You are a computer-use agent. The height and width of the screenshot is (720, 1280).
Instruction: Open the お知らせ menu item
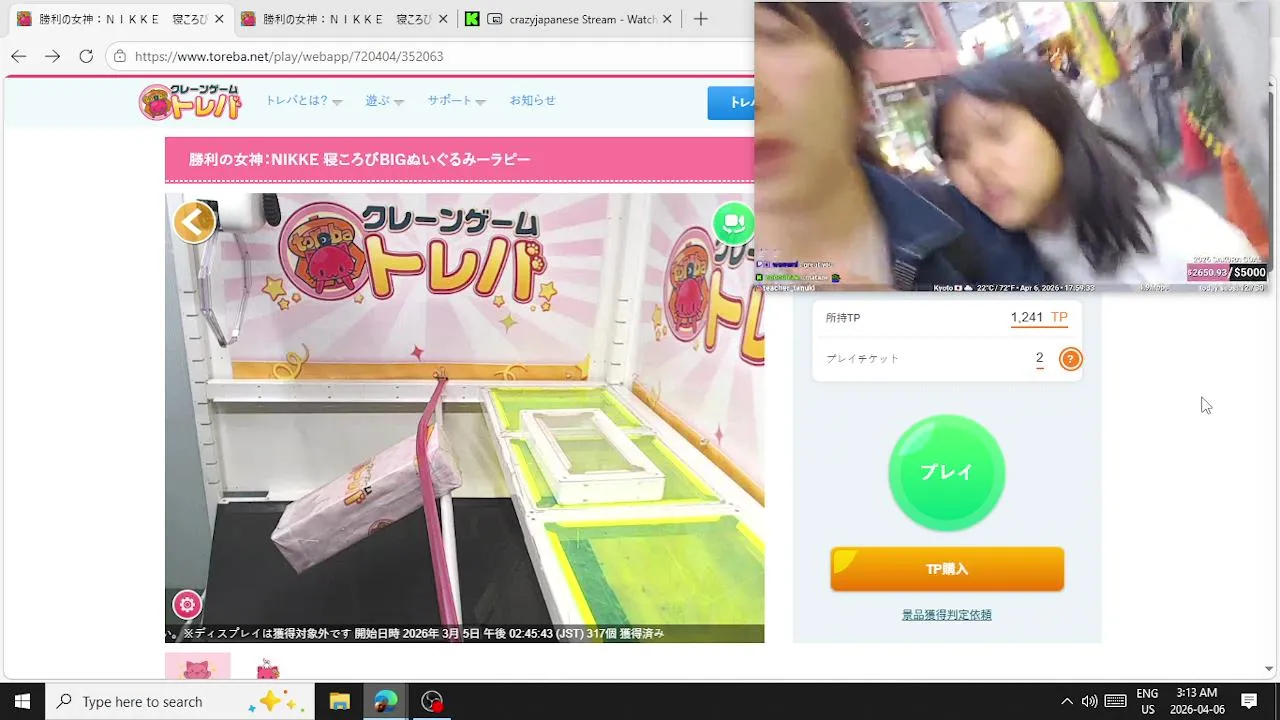(x=532, y=101)
